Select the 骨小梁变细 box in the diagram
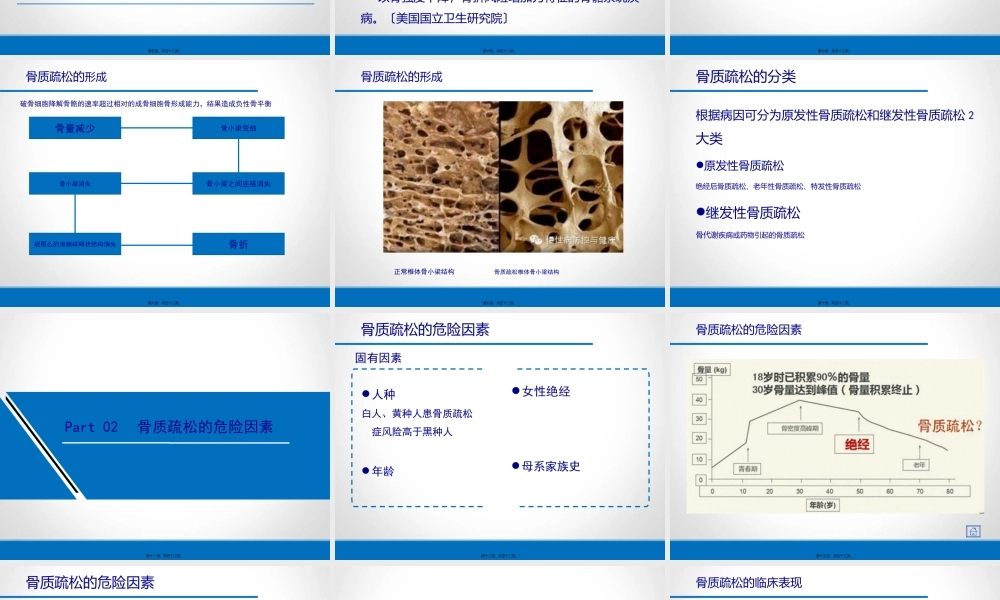 tap(240, 128)
